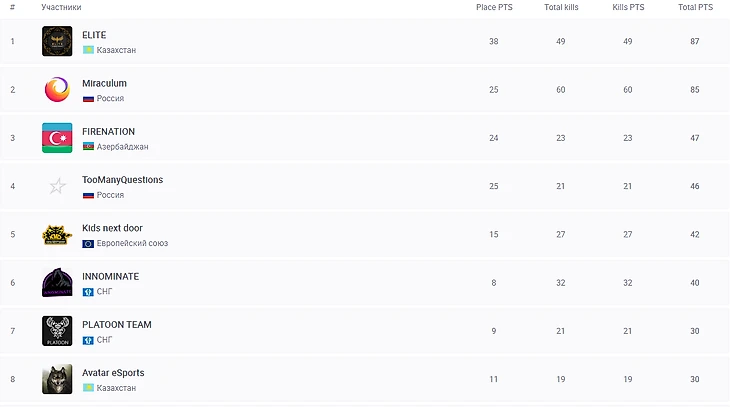This screenshot has height=407, width=730.
Task: Click the Russia flag under Miraculum
Action: pos(88,98)
